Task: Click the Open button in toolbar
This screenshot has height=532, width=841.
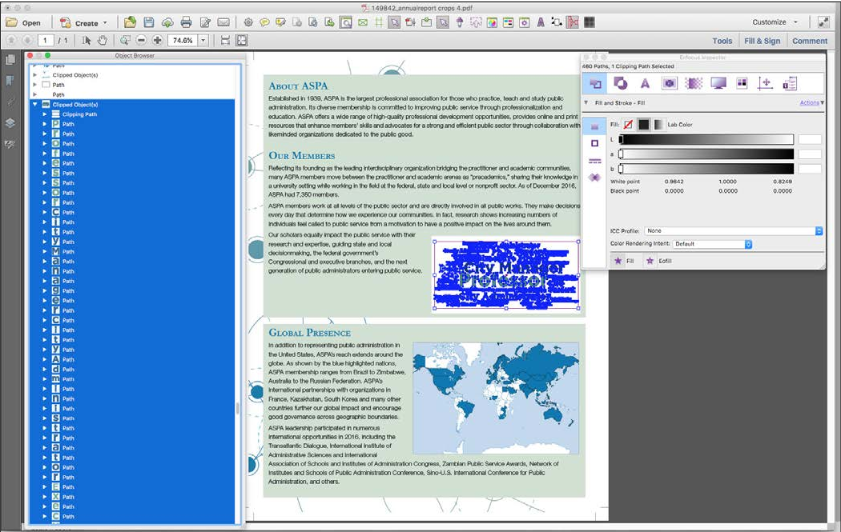Action: pyautogui.click(x=25, y=22)
